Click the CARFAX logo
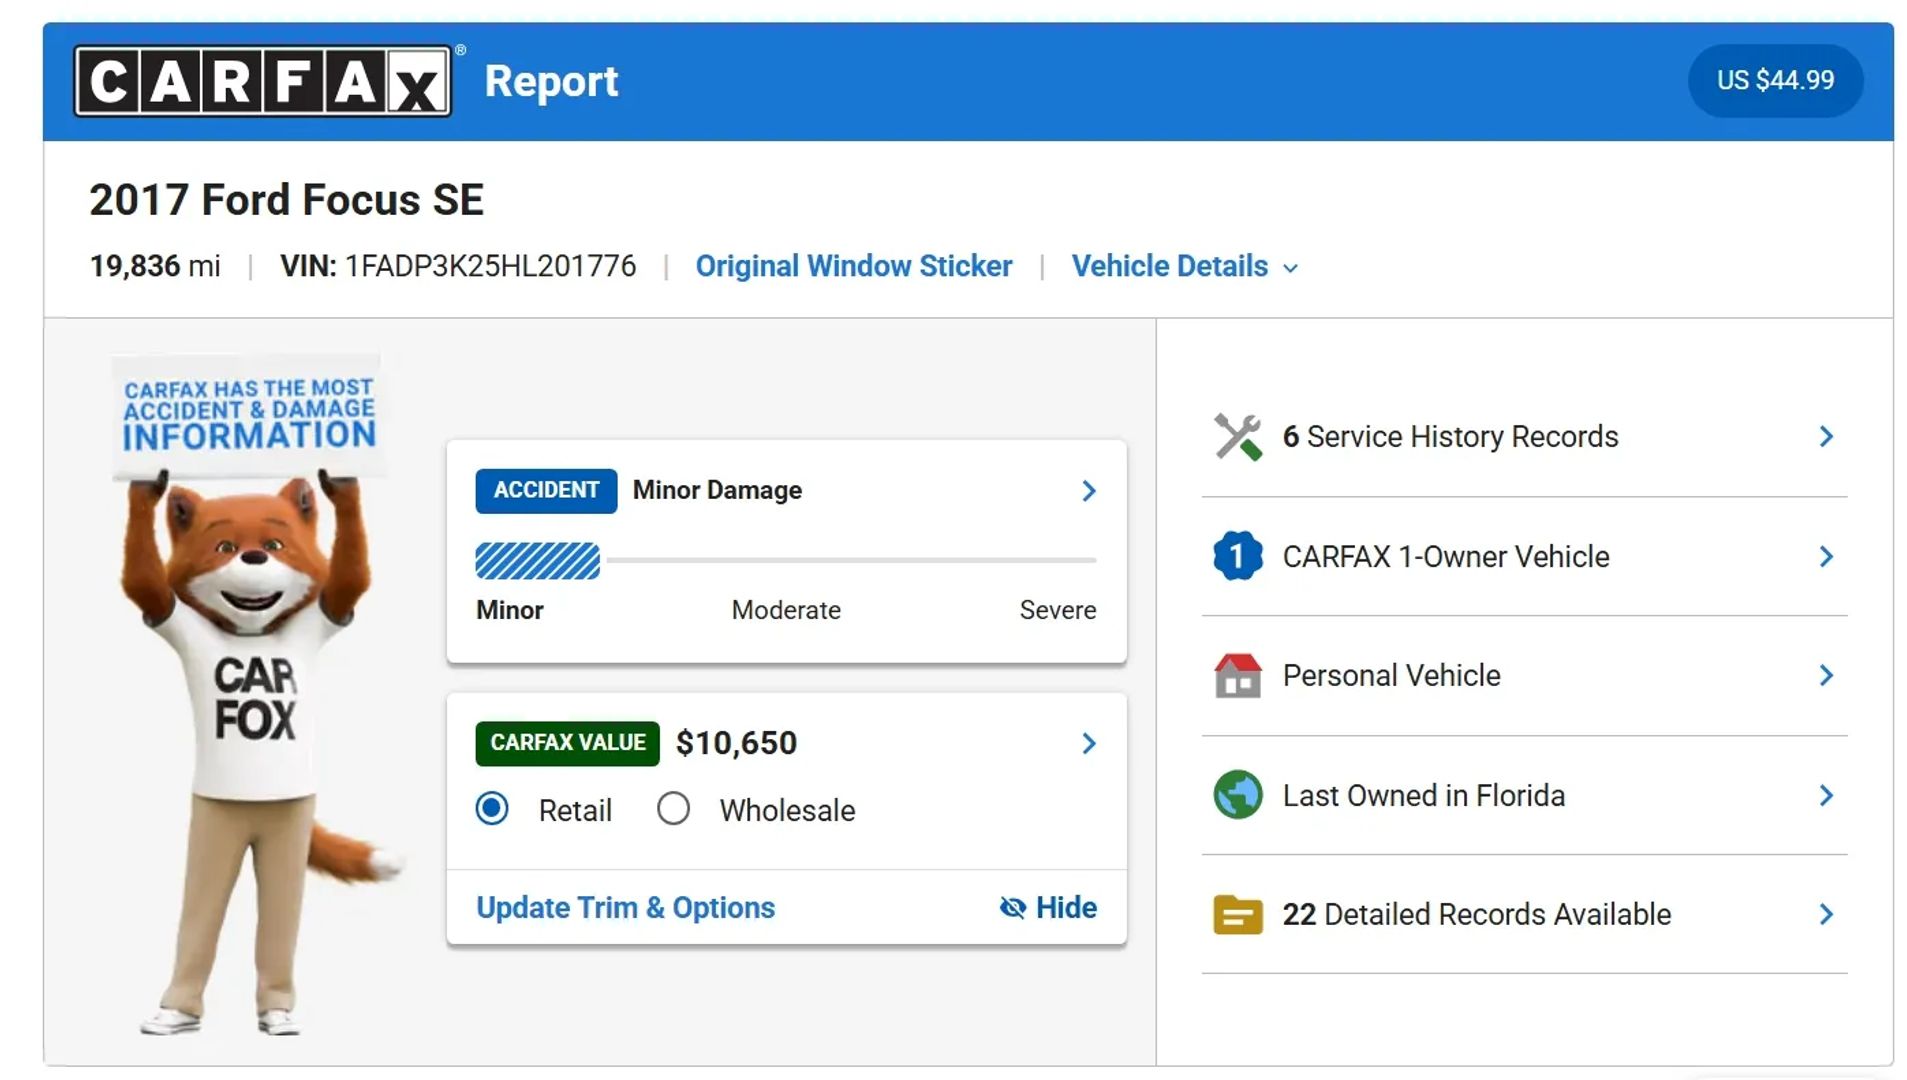The width and height of the screenshot is (1907, 1080). coord(262,81)
